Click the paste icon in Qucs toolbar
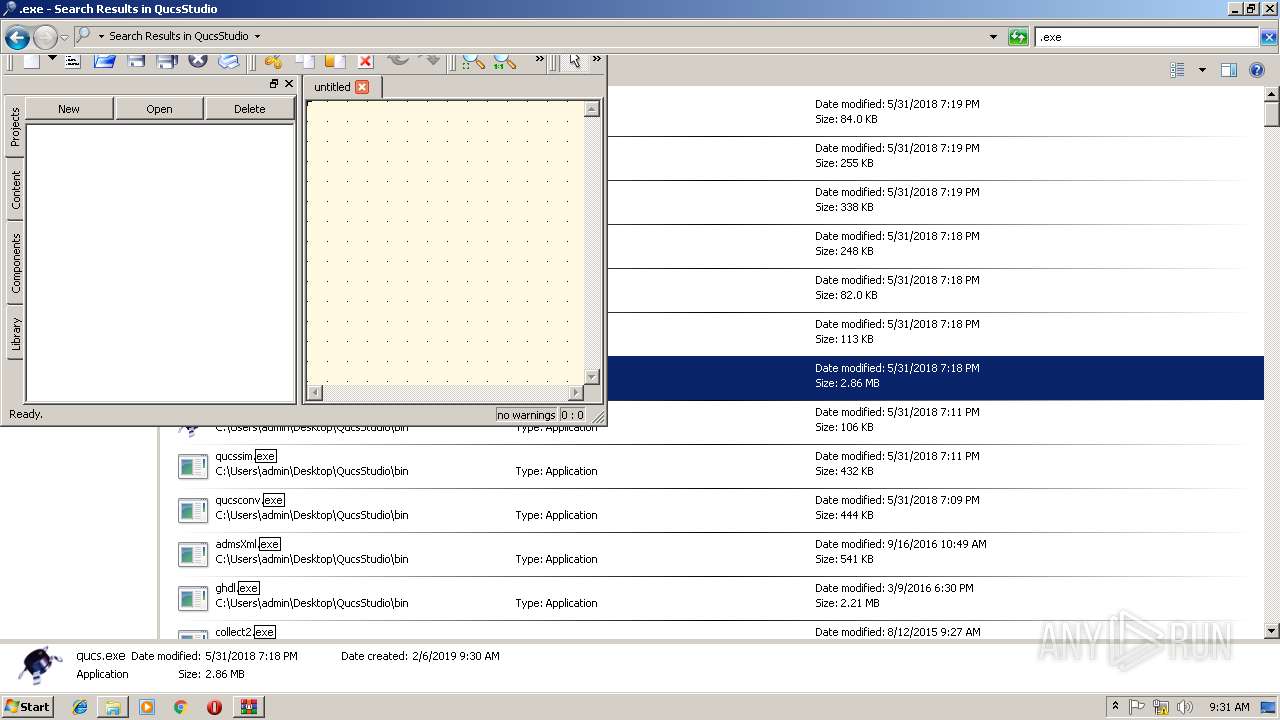 click(334, 61)
